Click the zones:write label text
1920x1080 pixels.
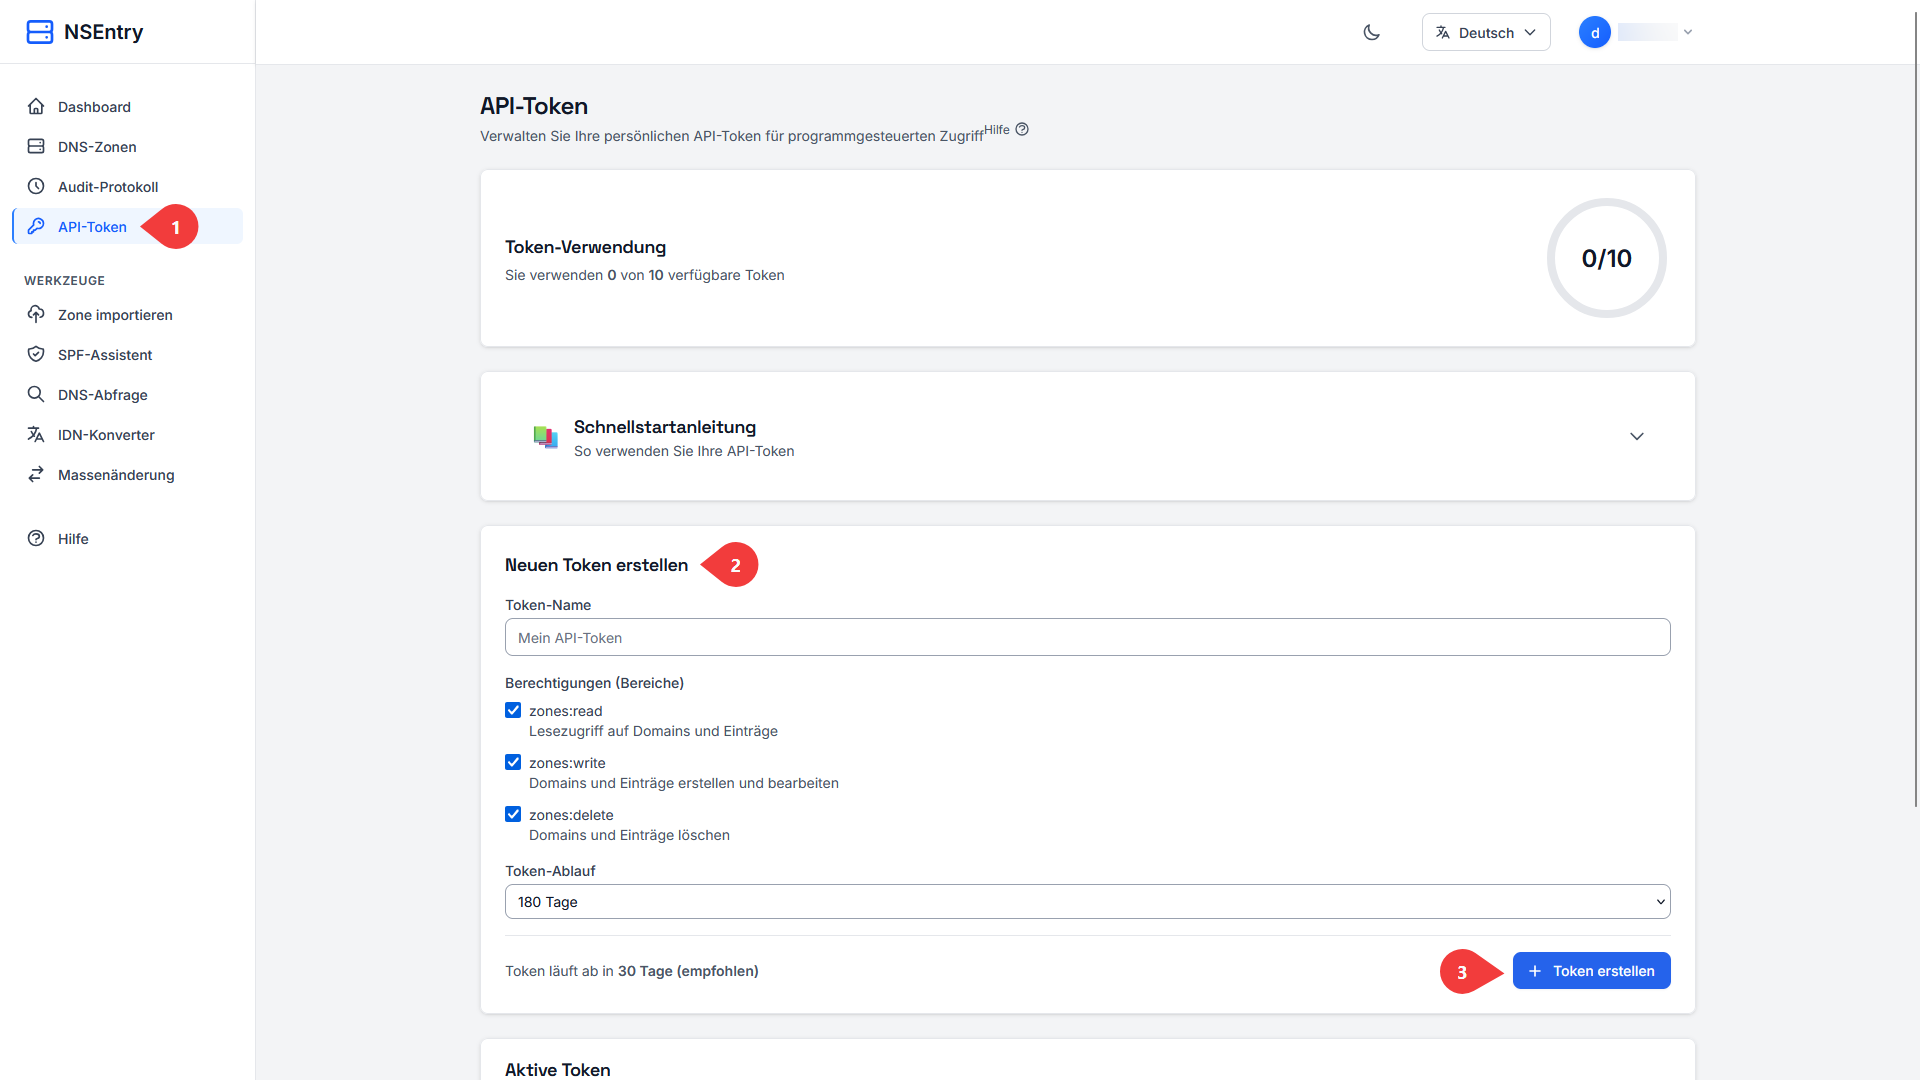click(567, 763)
